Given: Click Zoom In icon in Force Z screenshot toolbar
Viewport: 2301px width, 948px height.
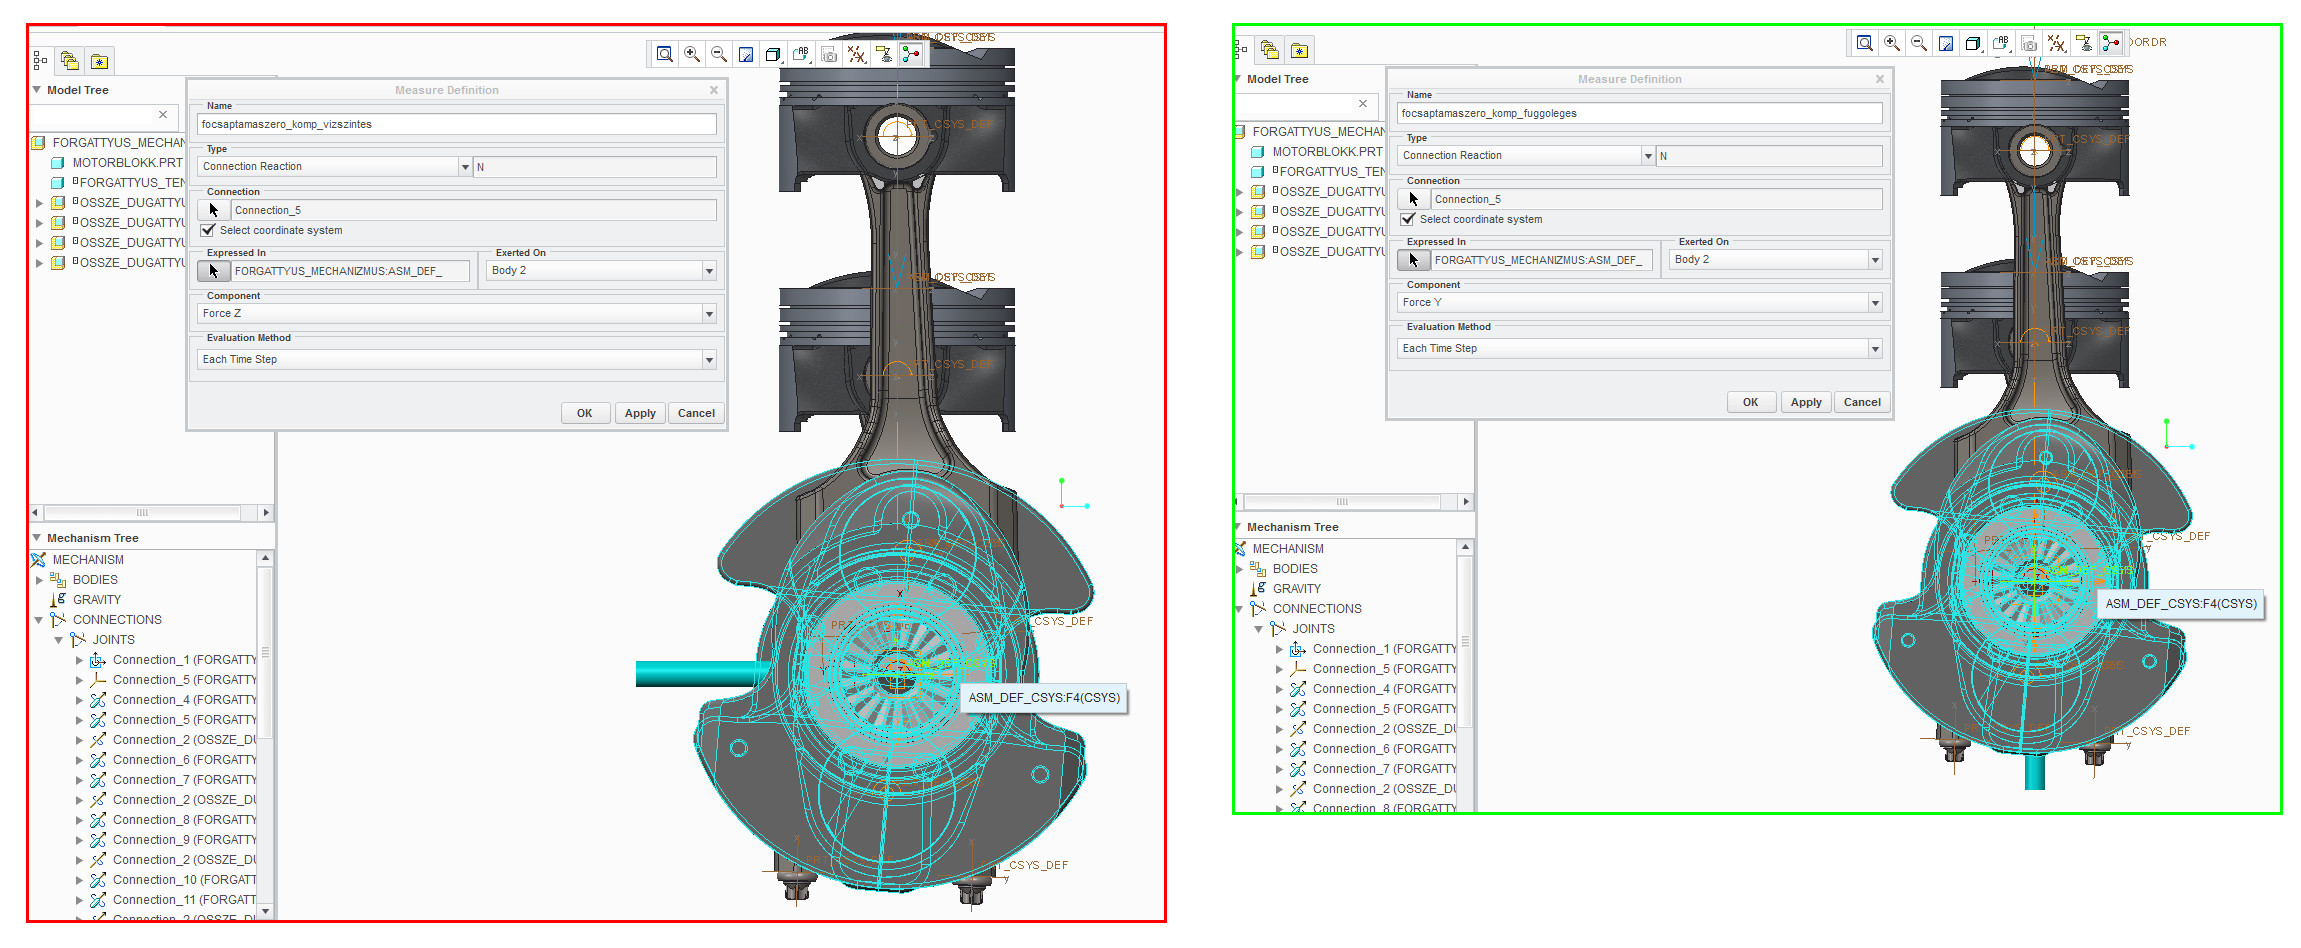Looking at the screenshot, I should [x=692, y=54].
